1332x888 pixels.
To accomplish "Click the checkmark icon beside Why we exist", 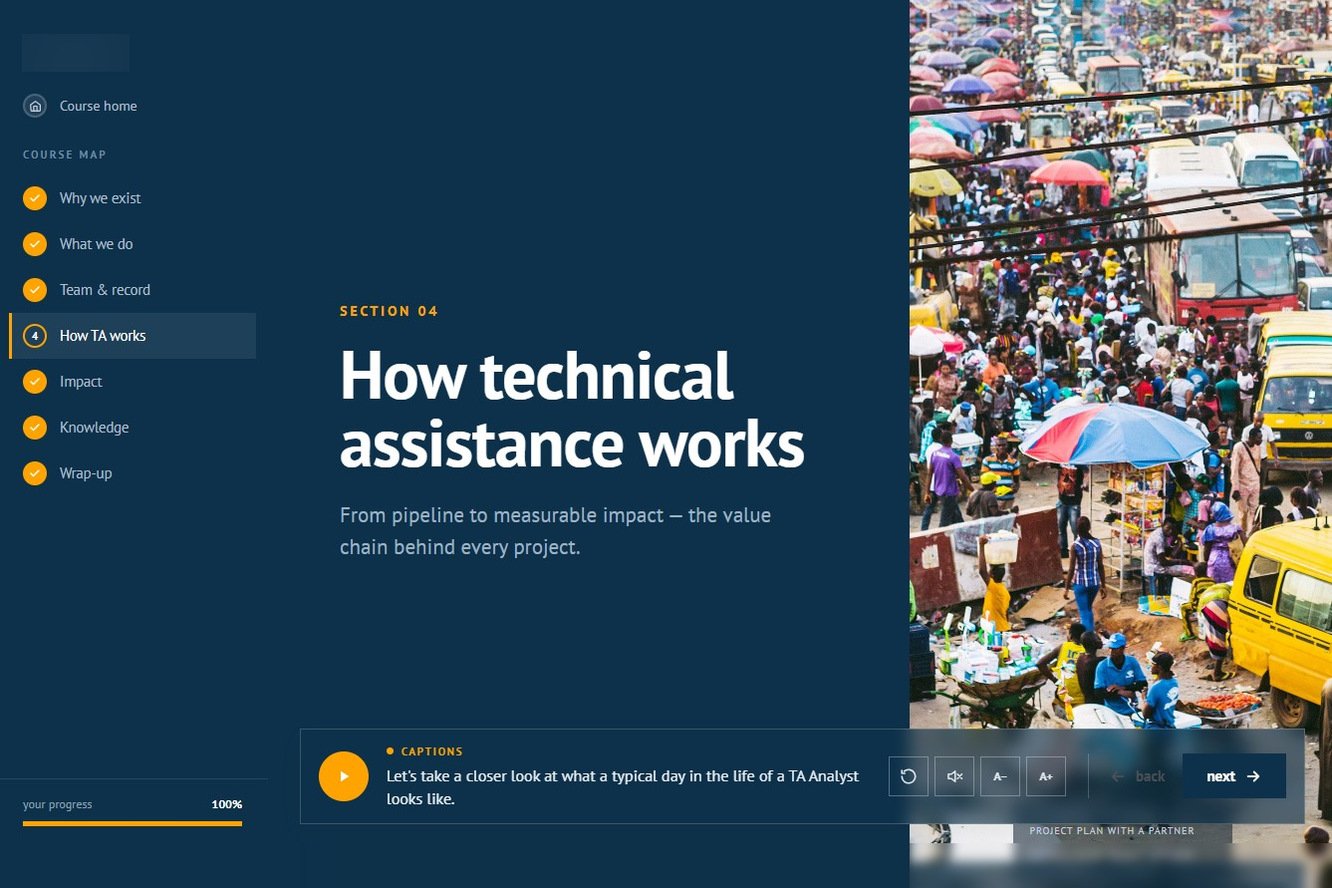I will [x=35, y=198].
